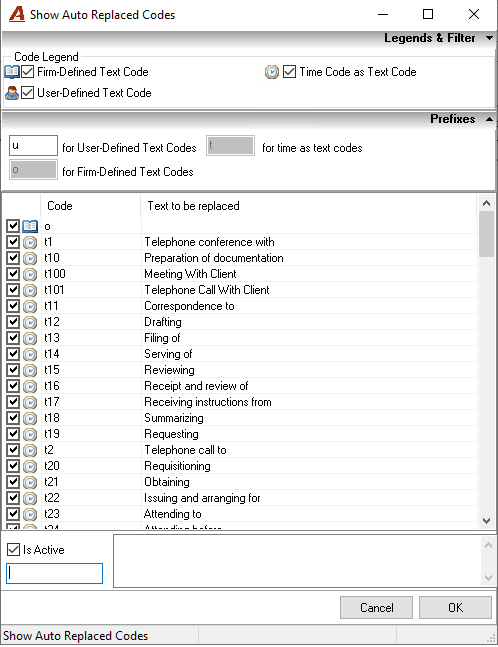
Task: Select the row Receipt and review of
Action: pos(241,386)
